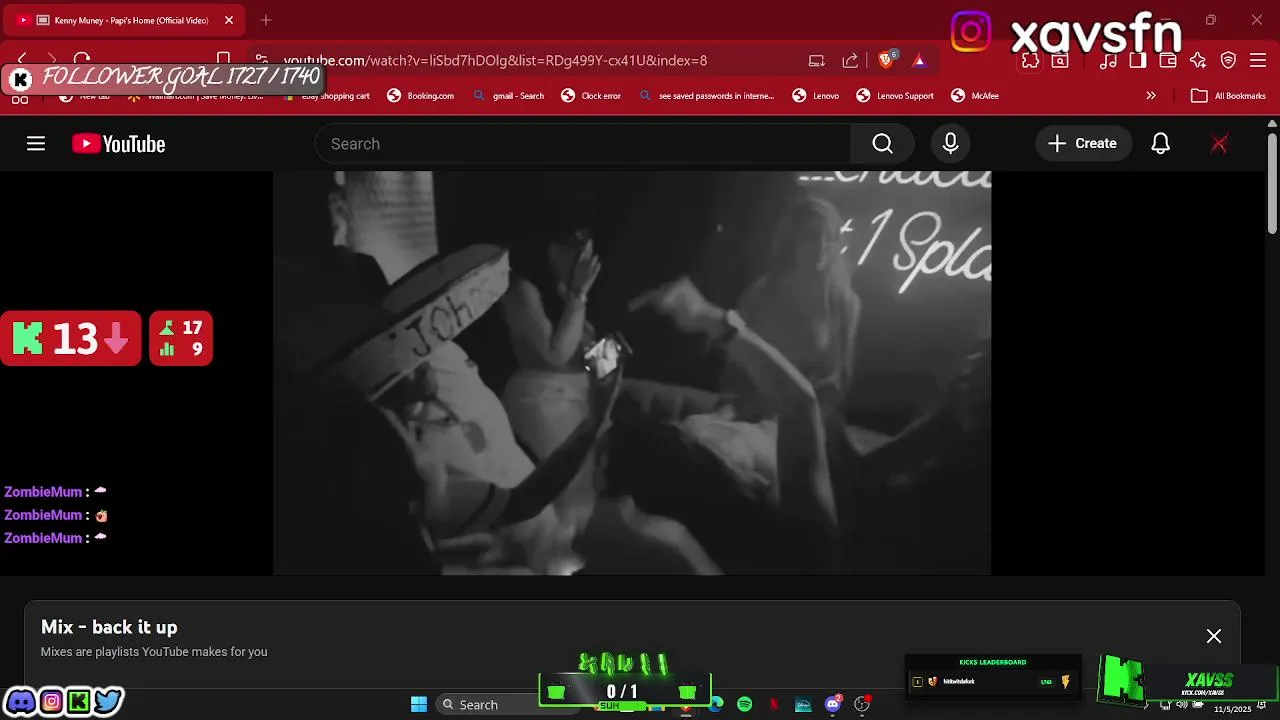Image resolution: width=1280 pixels, height=720 pixels.
Task: Select the Kenny Muney browser tab
Action: (122, 20)
